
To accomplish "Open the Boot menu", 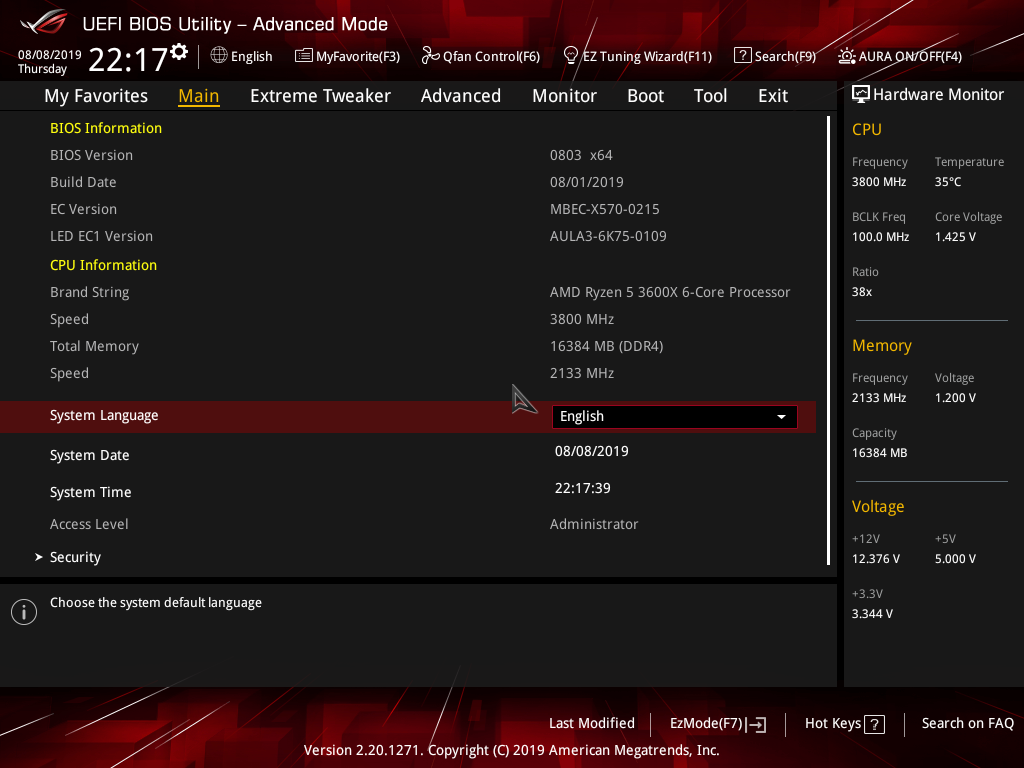I will click(645, 95).
